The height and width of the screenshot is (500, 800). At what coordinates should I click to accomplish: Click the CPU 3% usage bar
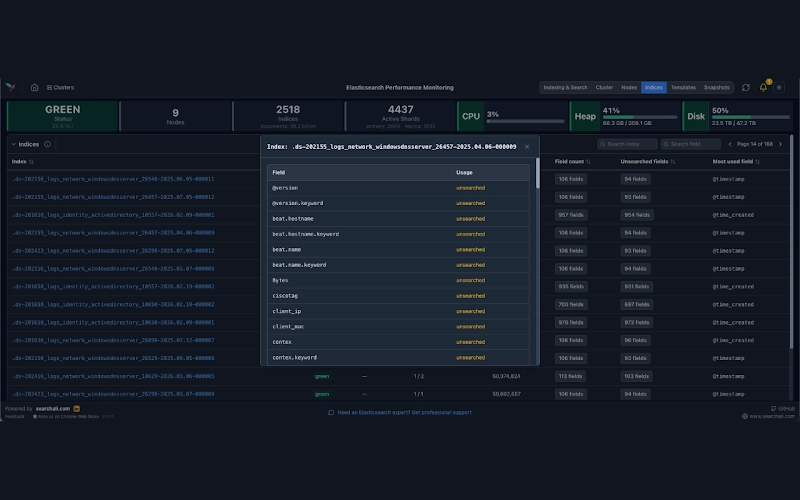pyautogui.click(x=525, y=121)
